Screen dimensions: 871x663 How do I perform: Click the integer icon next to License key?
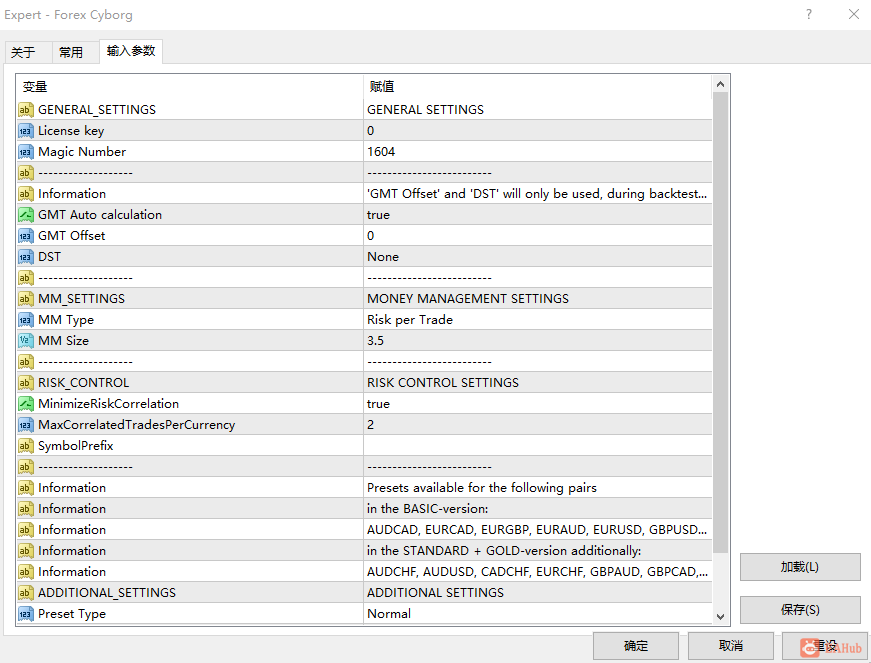pos(26,130)
